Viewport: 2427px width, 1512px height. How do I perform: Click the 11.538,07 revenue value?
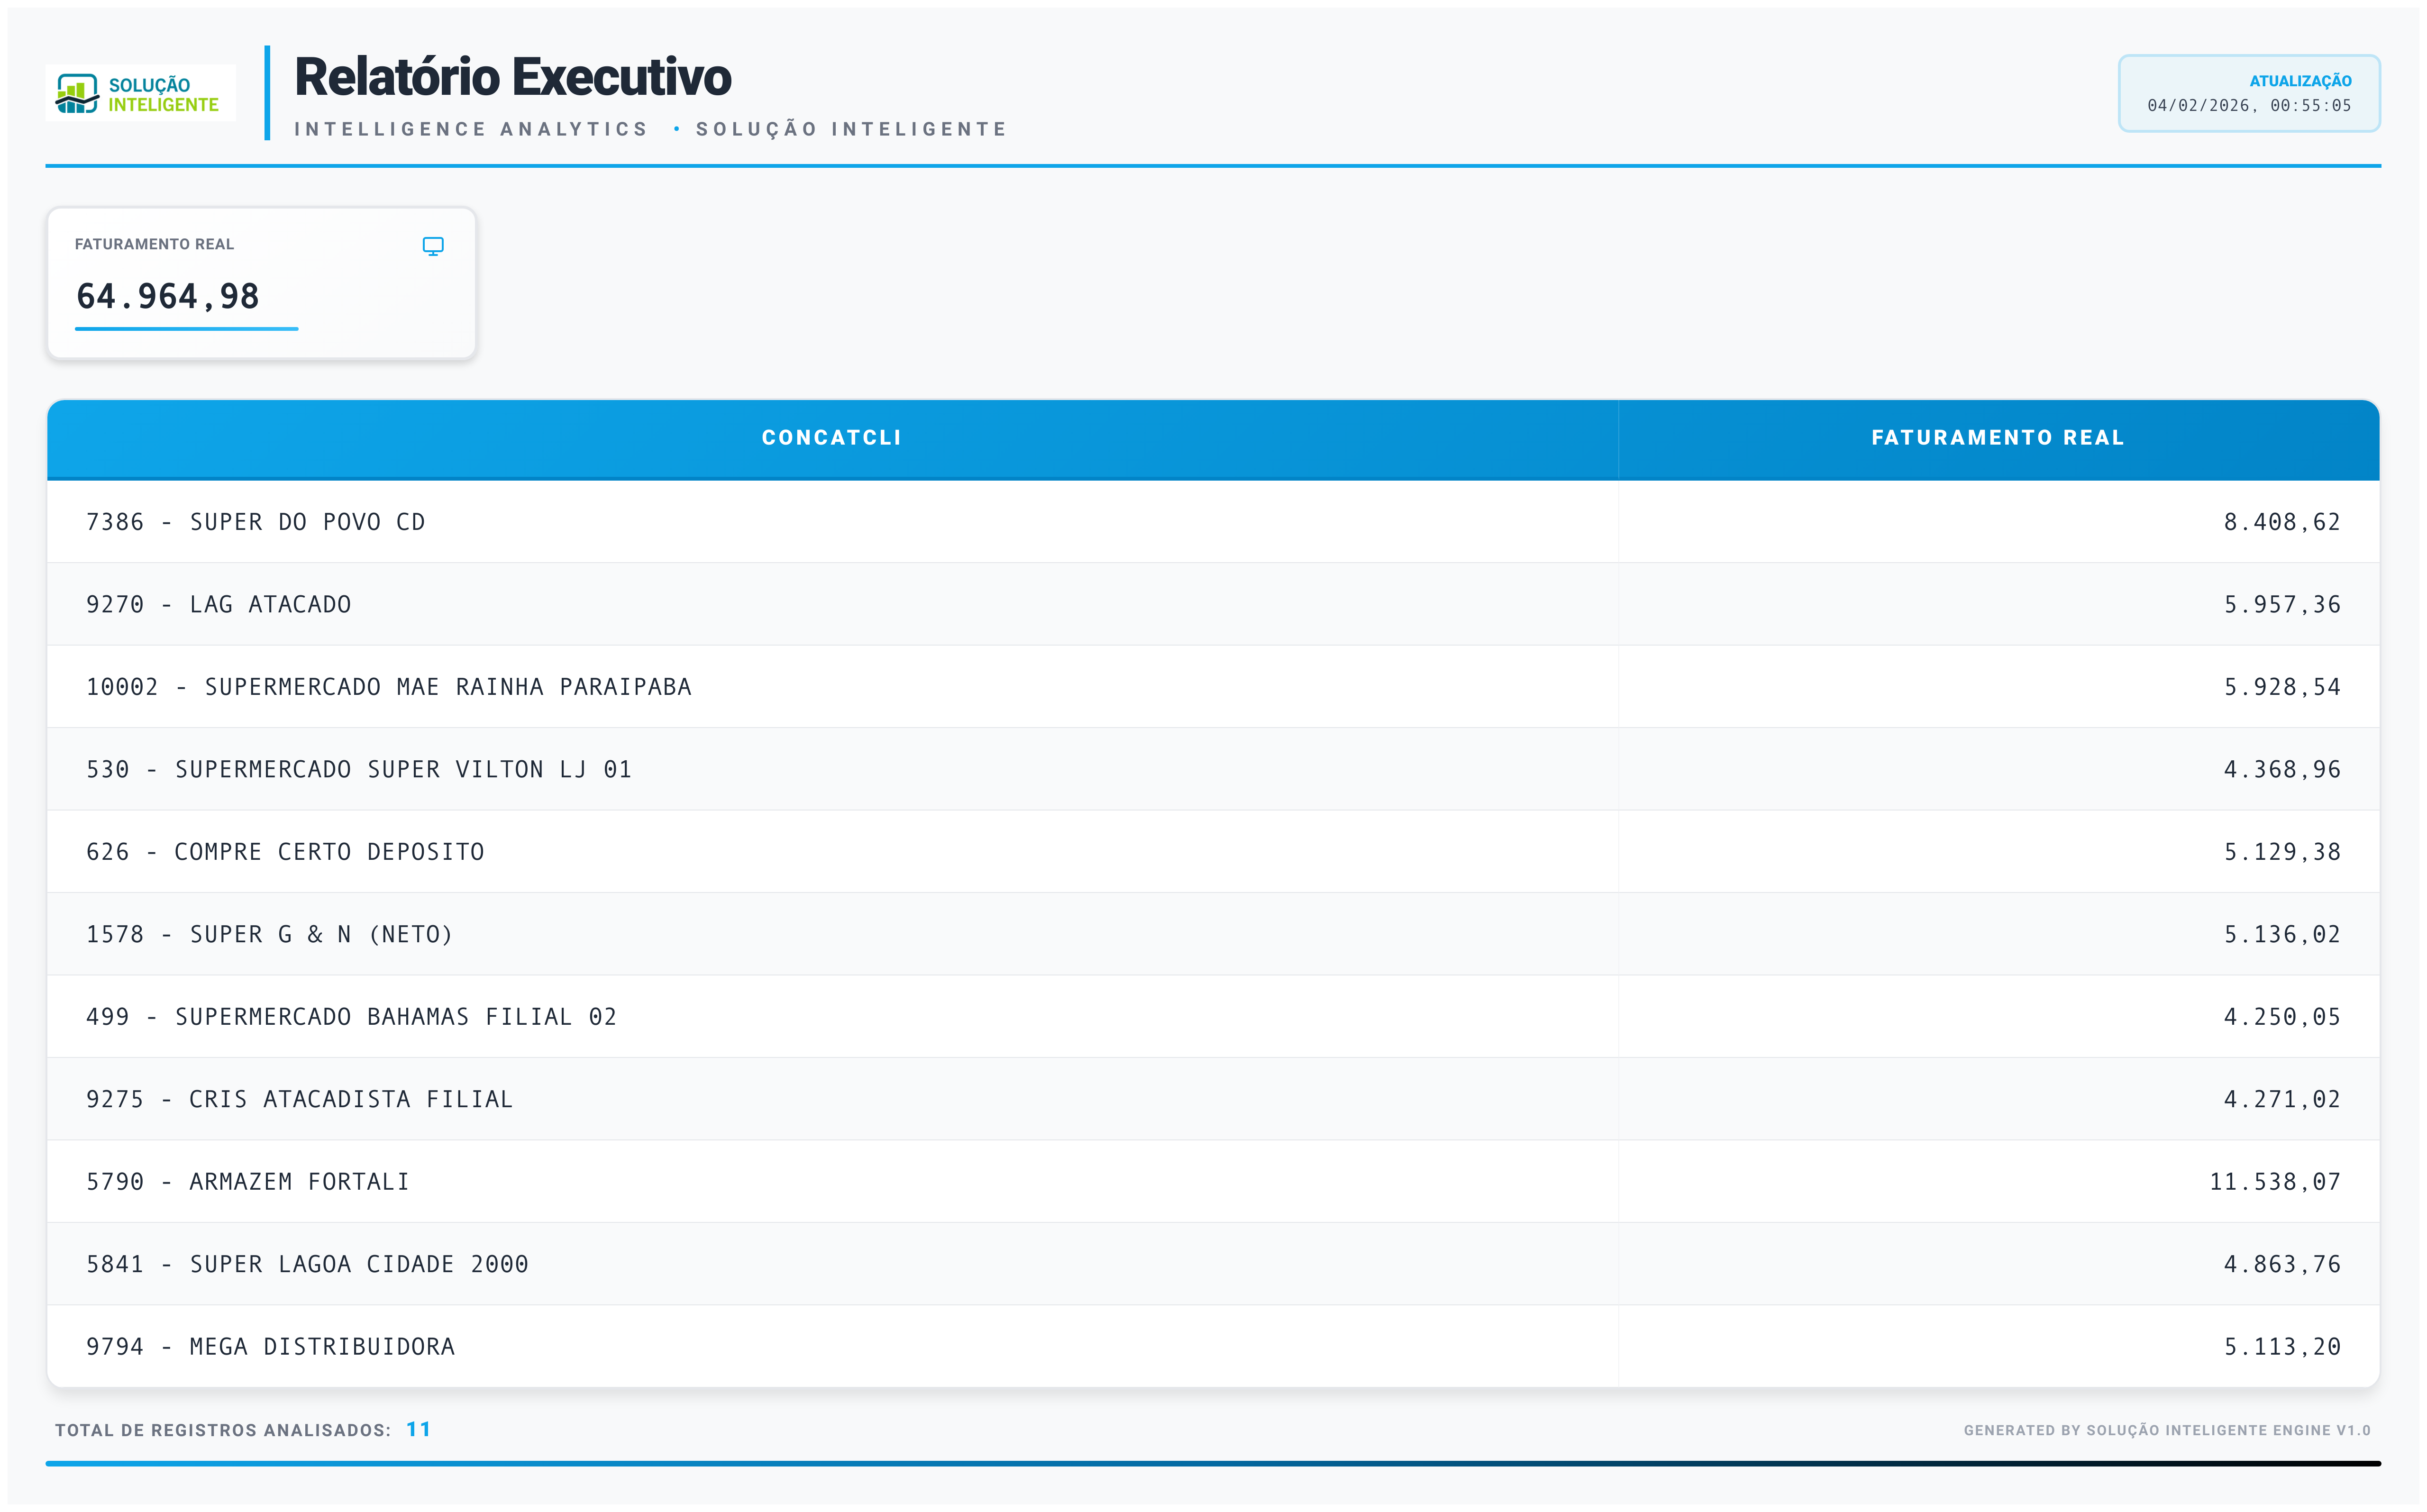click(x=2274, y=1182)
